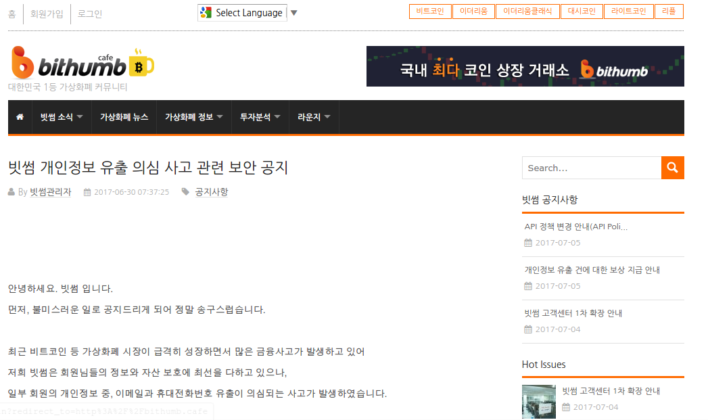The height and width of the screenshot is (420, 708).
Task: Click calendar icon beside 2017-06-30 post date
Action: (87, 192)
